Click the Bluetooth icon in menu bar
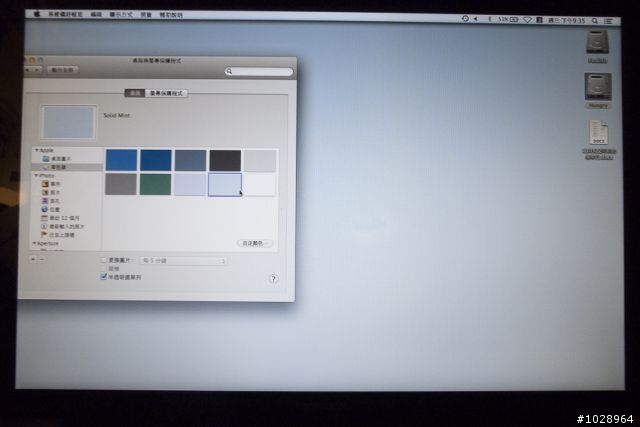 point(489,19)
